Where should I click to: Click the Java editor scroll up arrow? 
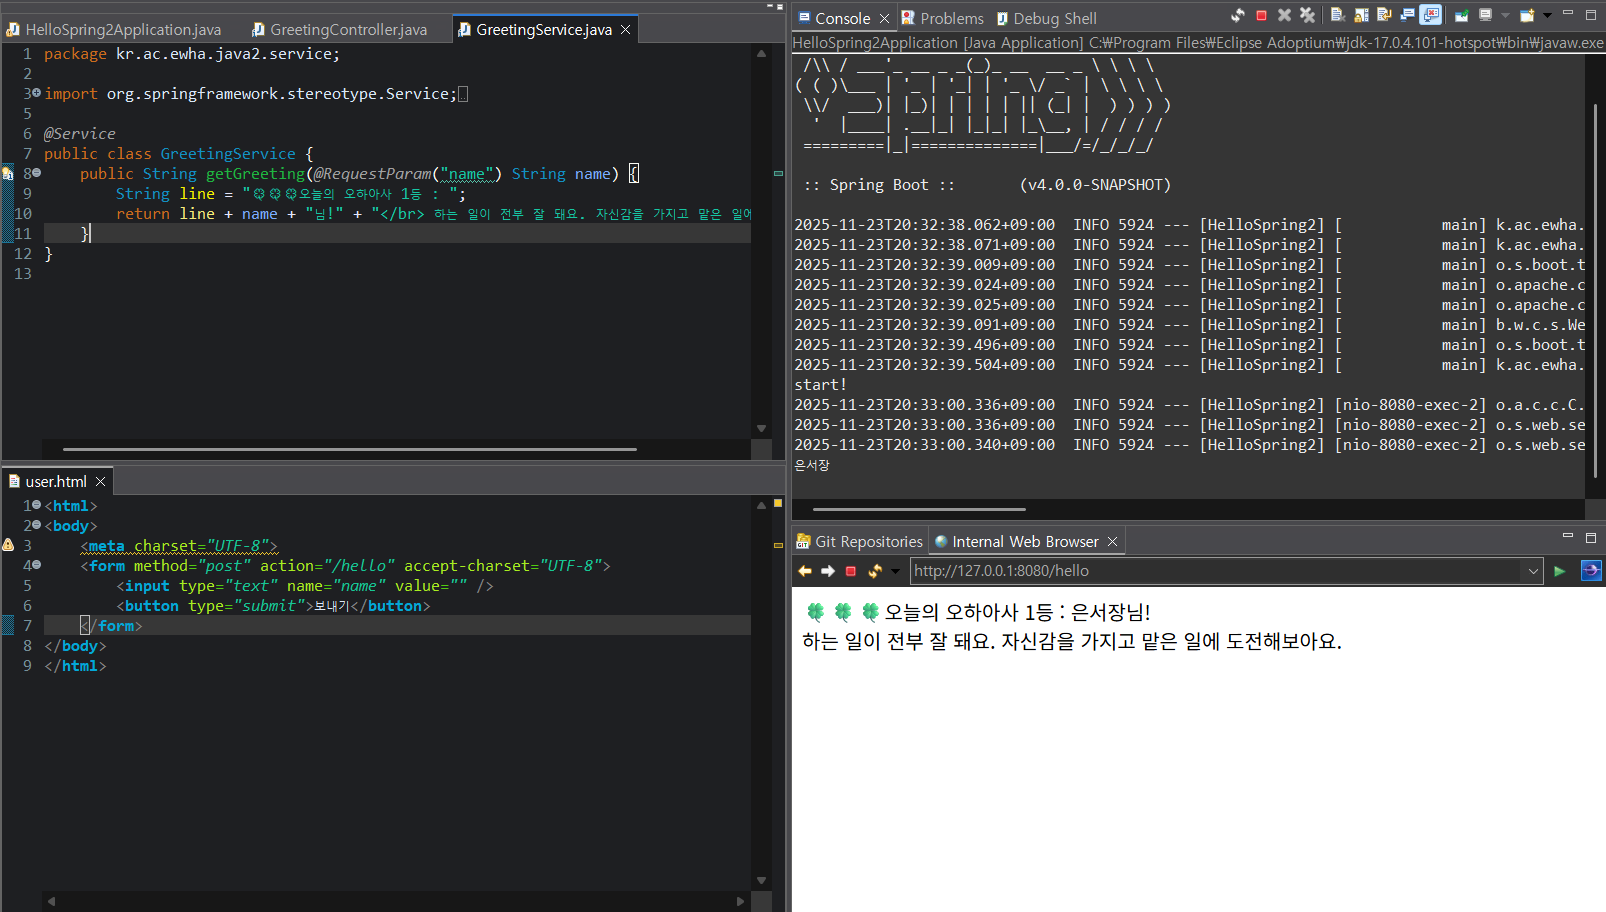(x=761, y=53)
